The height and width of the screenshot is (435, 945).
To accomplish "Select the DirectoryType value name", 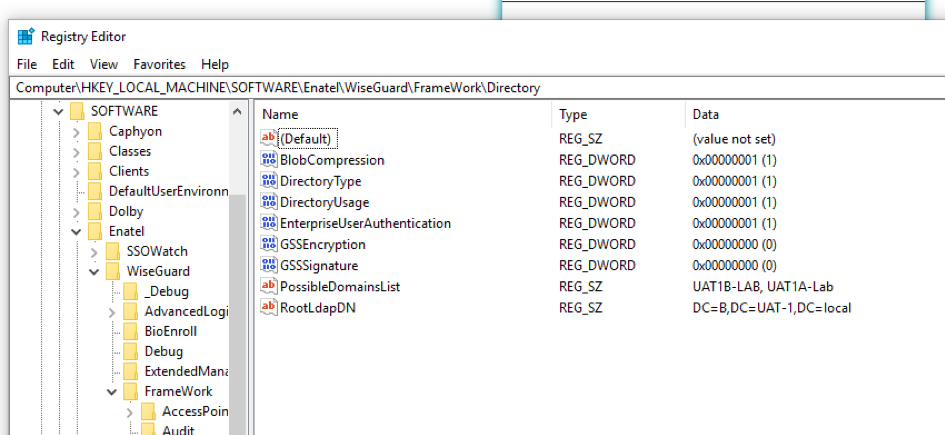I will tap(321, 181).
